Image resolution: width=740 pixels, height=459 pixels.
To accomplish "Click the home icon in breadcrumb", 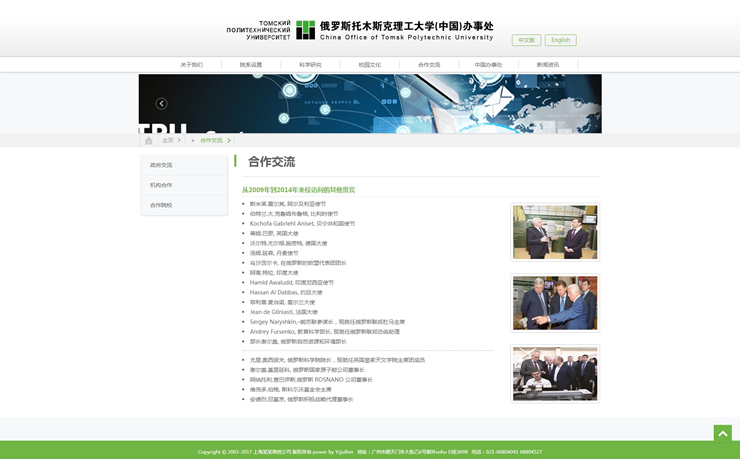I will [149, 140].
